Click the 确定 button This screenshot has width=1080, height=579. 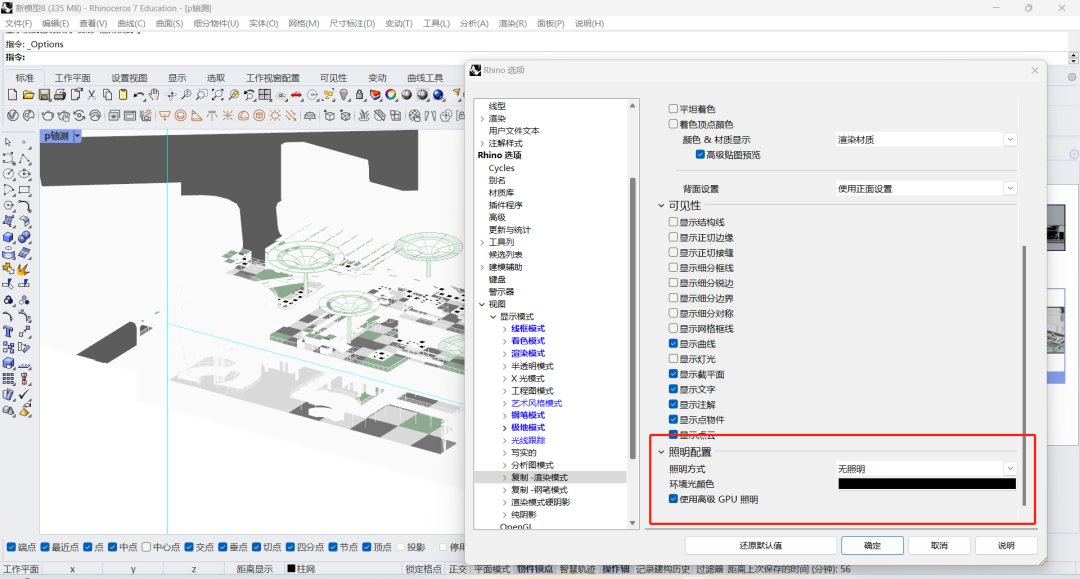[872, 545]
